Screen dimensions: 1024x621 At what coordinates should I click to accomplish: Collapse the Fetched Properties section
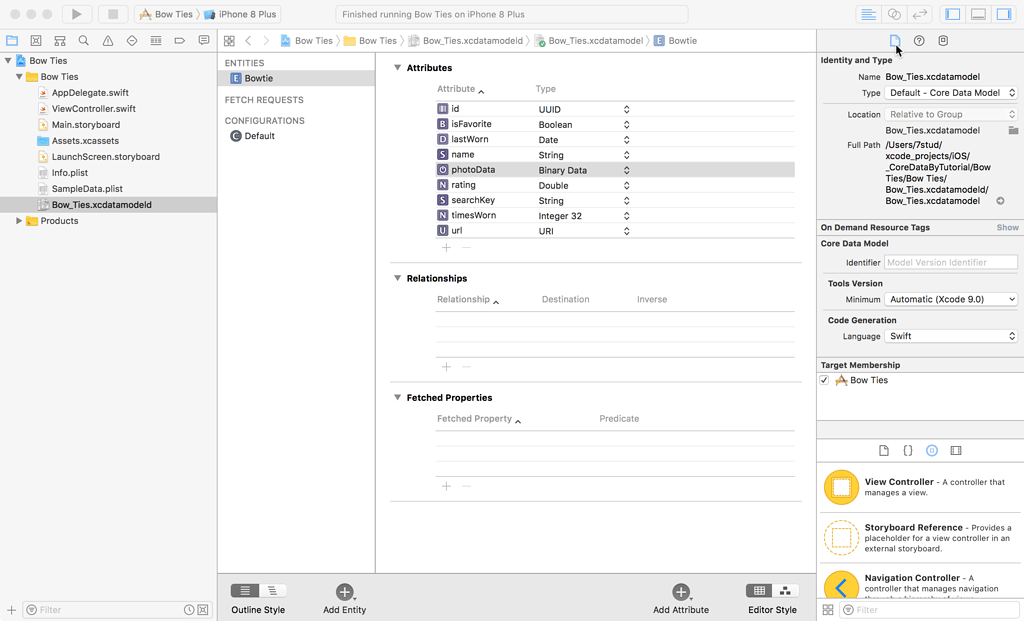click(397, 397)
